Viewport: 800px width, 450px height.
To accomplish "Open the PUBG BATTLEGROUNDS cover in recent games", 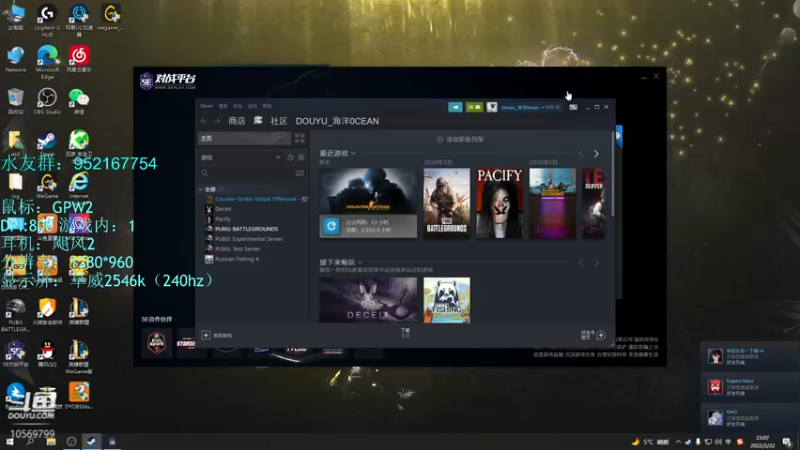I will pos(446,203).
